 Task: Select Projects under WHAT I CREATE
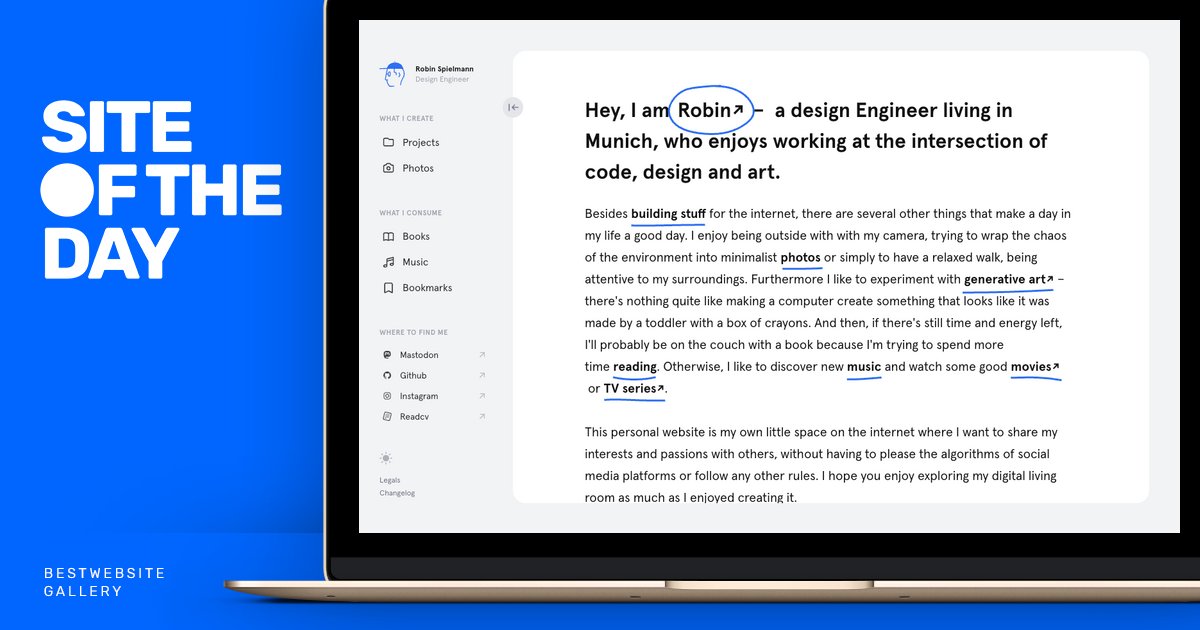click(422, 142)
